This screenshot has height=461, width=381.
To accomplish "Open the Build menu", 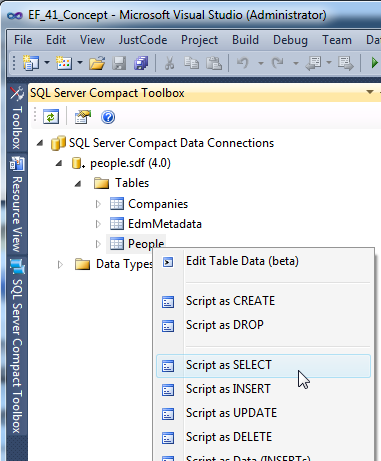I will pyautogui.click(x=245, y=40).
